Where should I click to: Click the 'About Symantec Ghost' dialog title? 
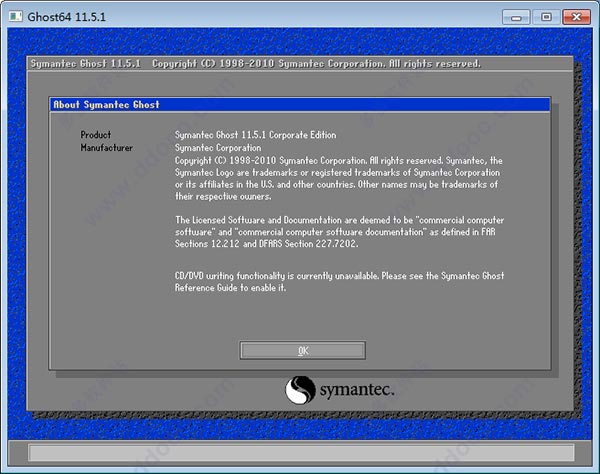(106, 105)
